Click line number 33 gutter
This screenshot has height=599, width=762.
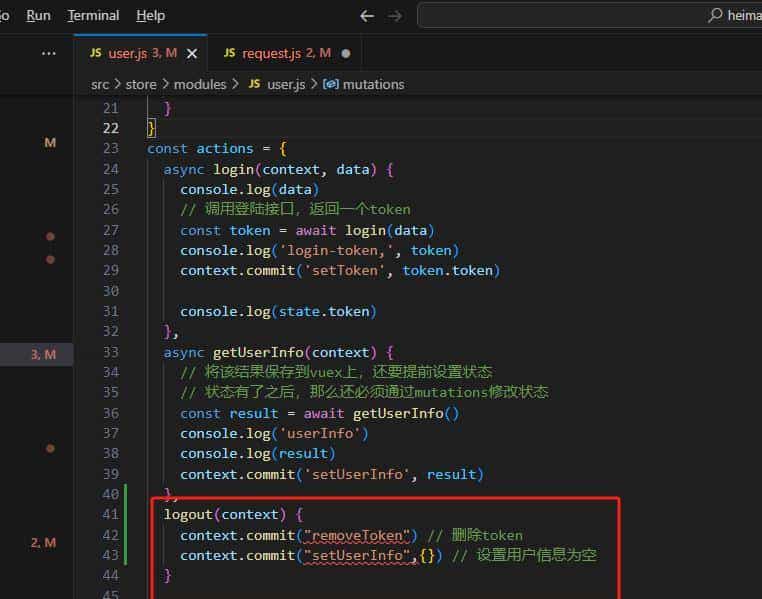coord(111,352)
